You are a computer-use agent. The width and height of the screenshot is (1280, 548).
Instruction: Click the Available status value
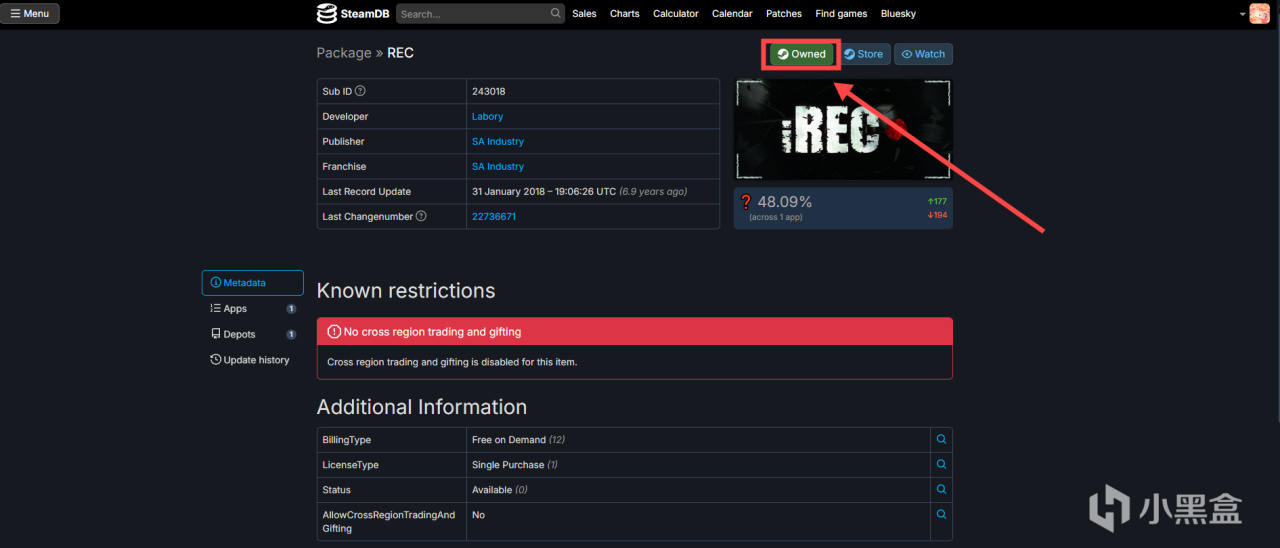492,490
